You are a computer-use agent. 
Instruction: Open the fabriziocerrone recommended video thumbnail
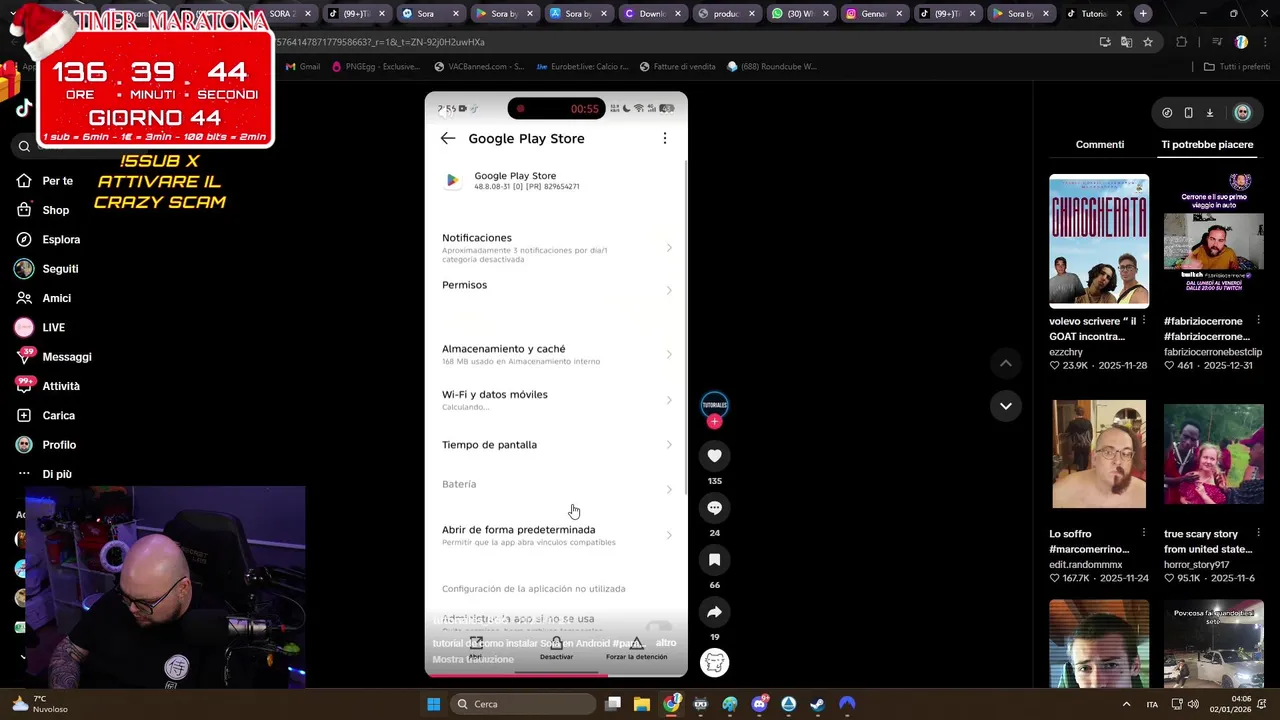(x=1213, y=241)
